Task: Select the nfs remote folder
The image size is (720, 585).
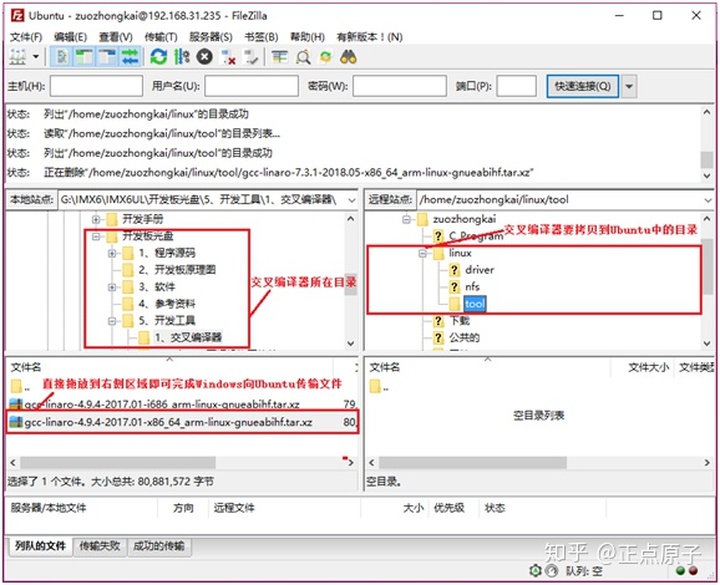Action: click(472, 287)
